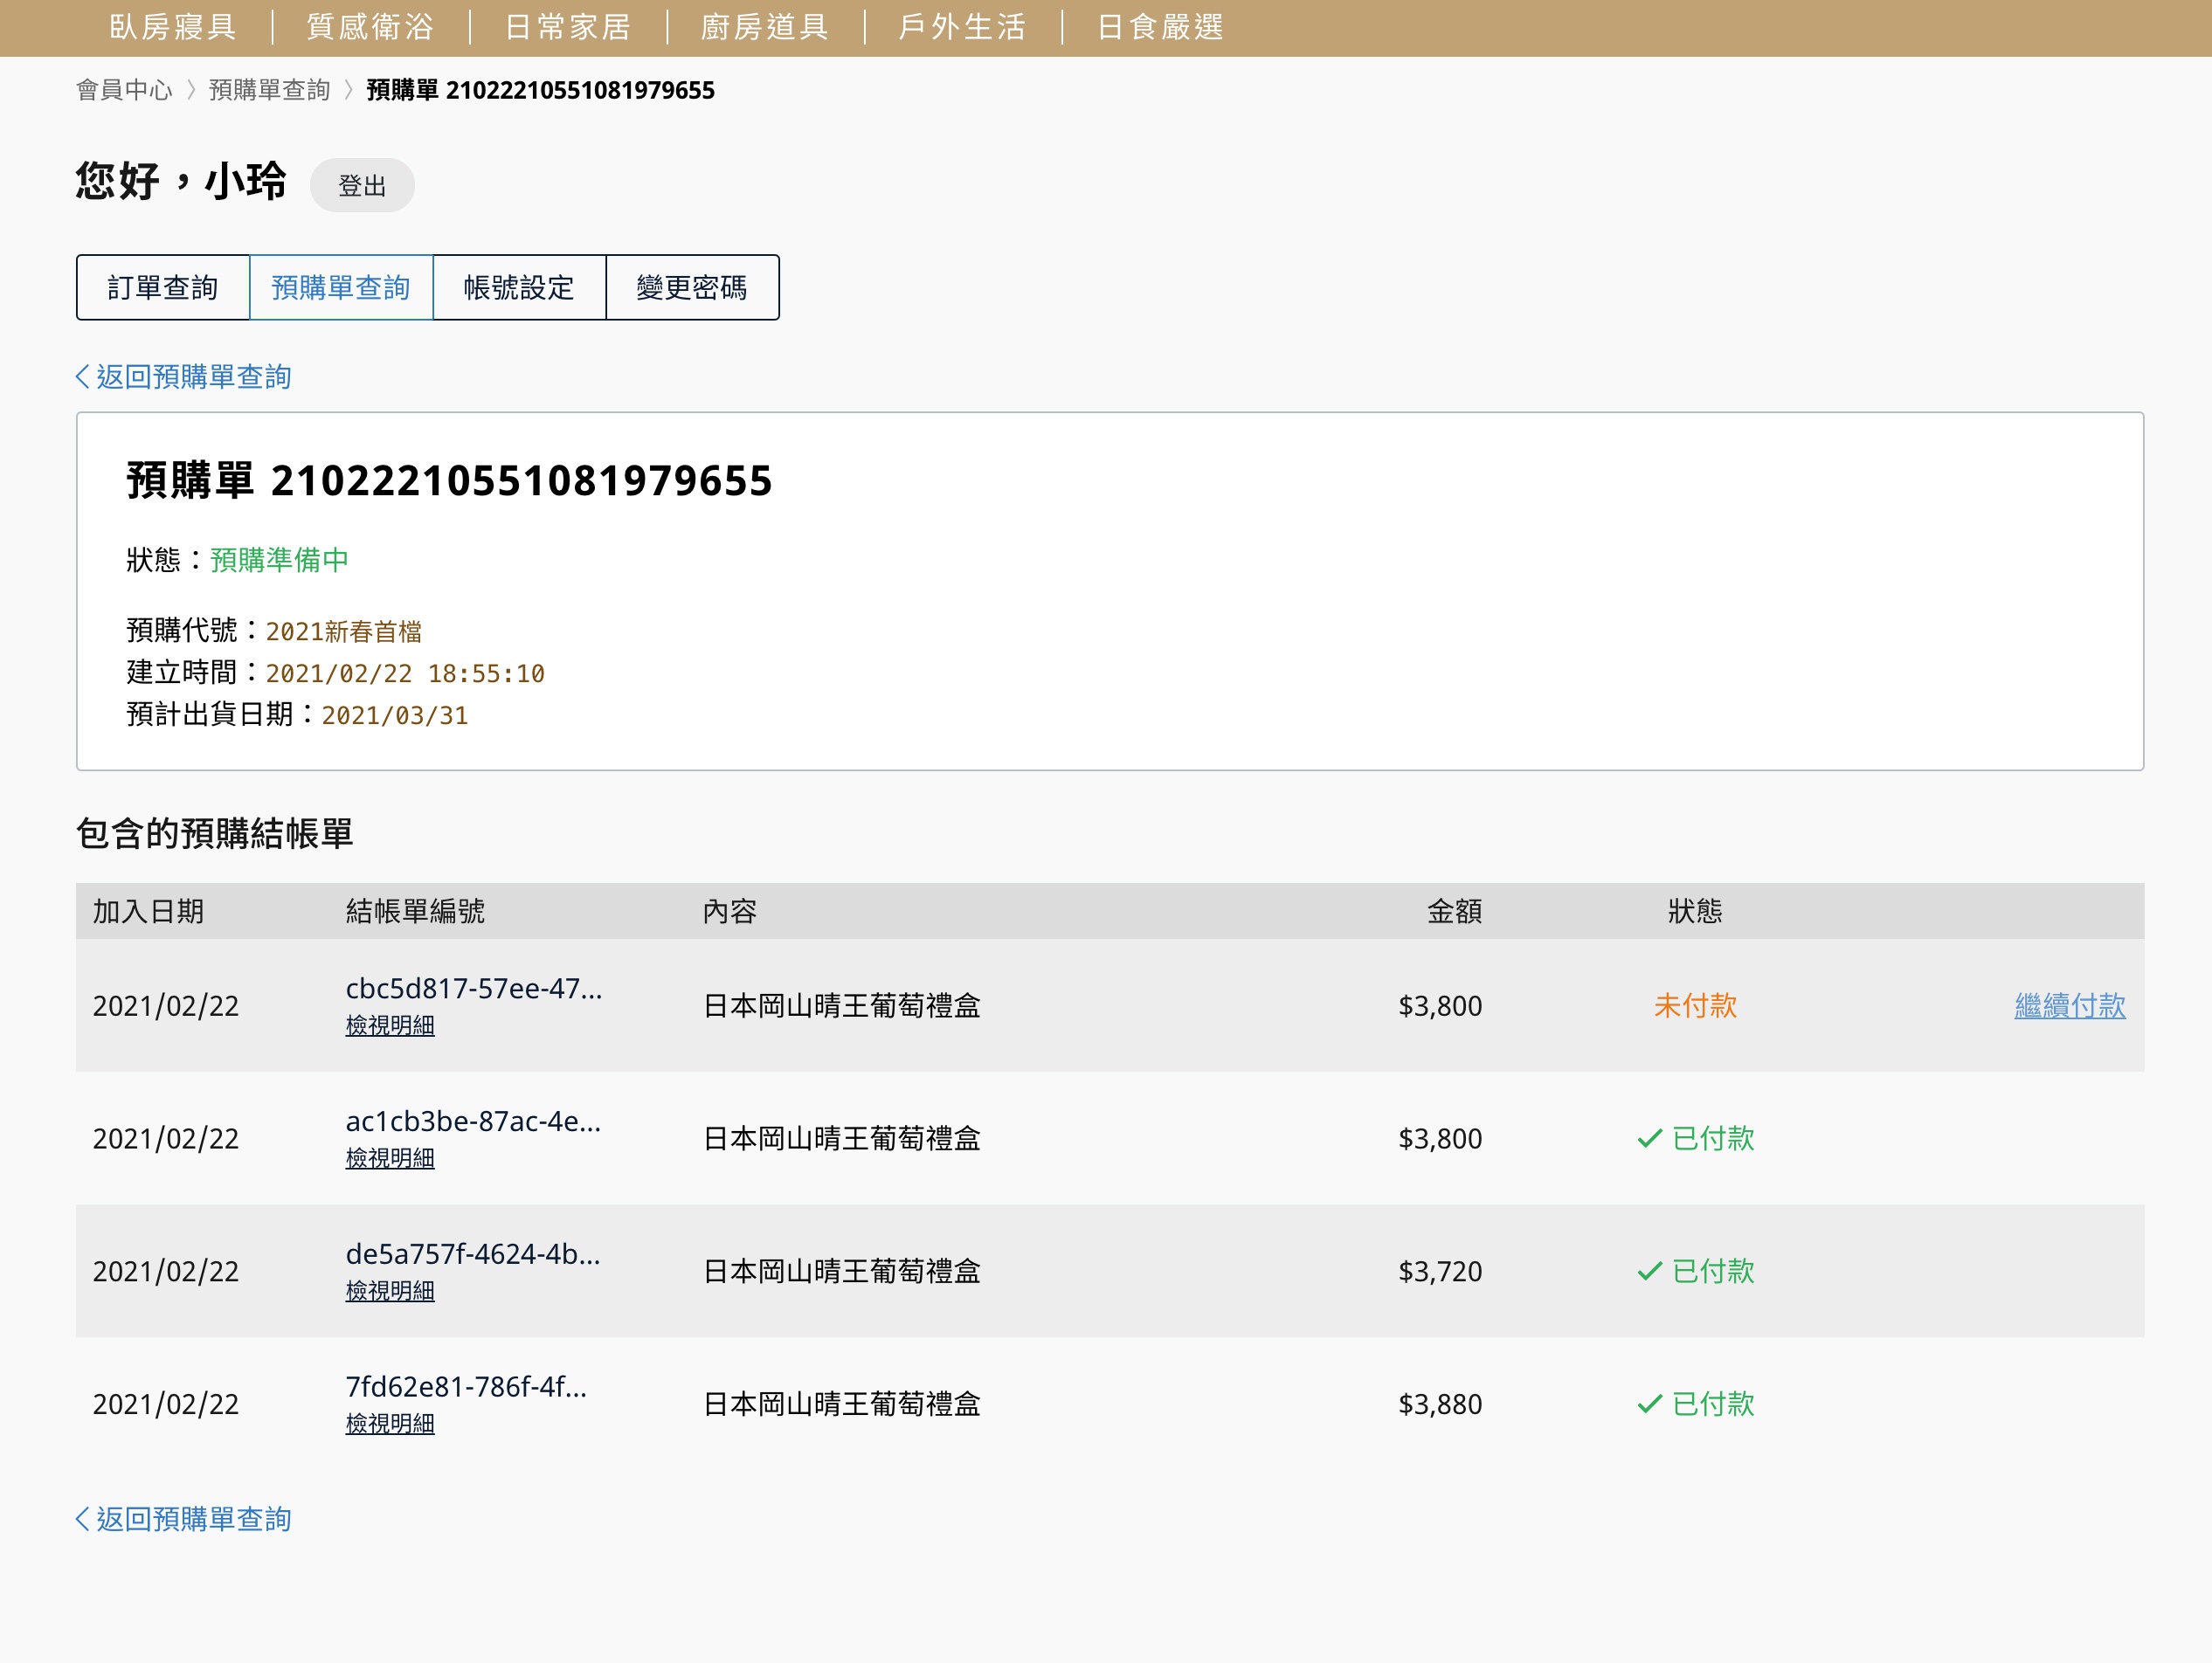The image size is (2212, 1663).
Task: View details of checkout cbc5d817-57ee-47
Action: 389,1025
